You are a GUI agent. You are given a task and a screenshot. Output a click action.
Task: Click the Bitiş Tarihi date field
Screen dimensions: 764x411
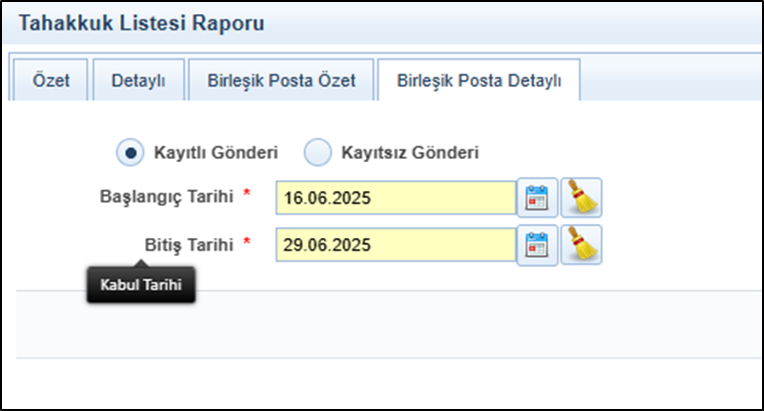tap(396, 245)
